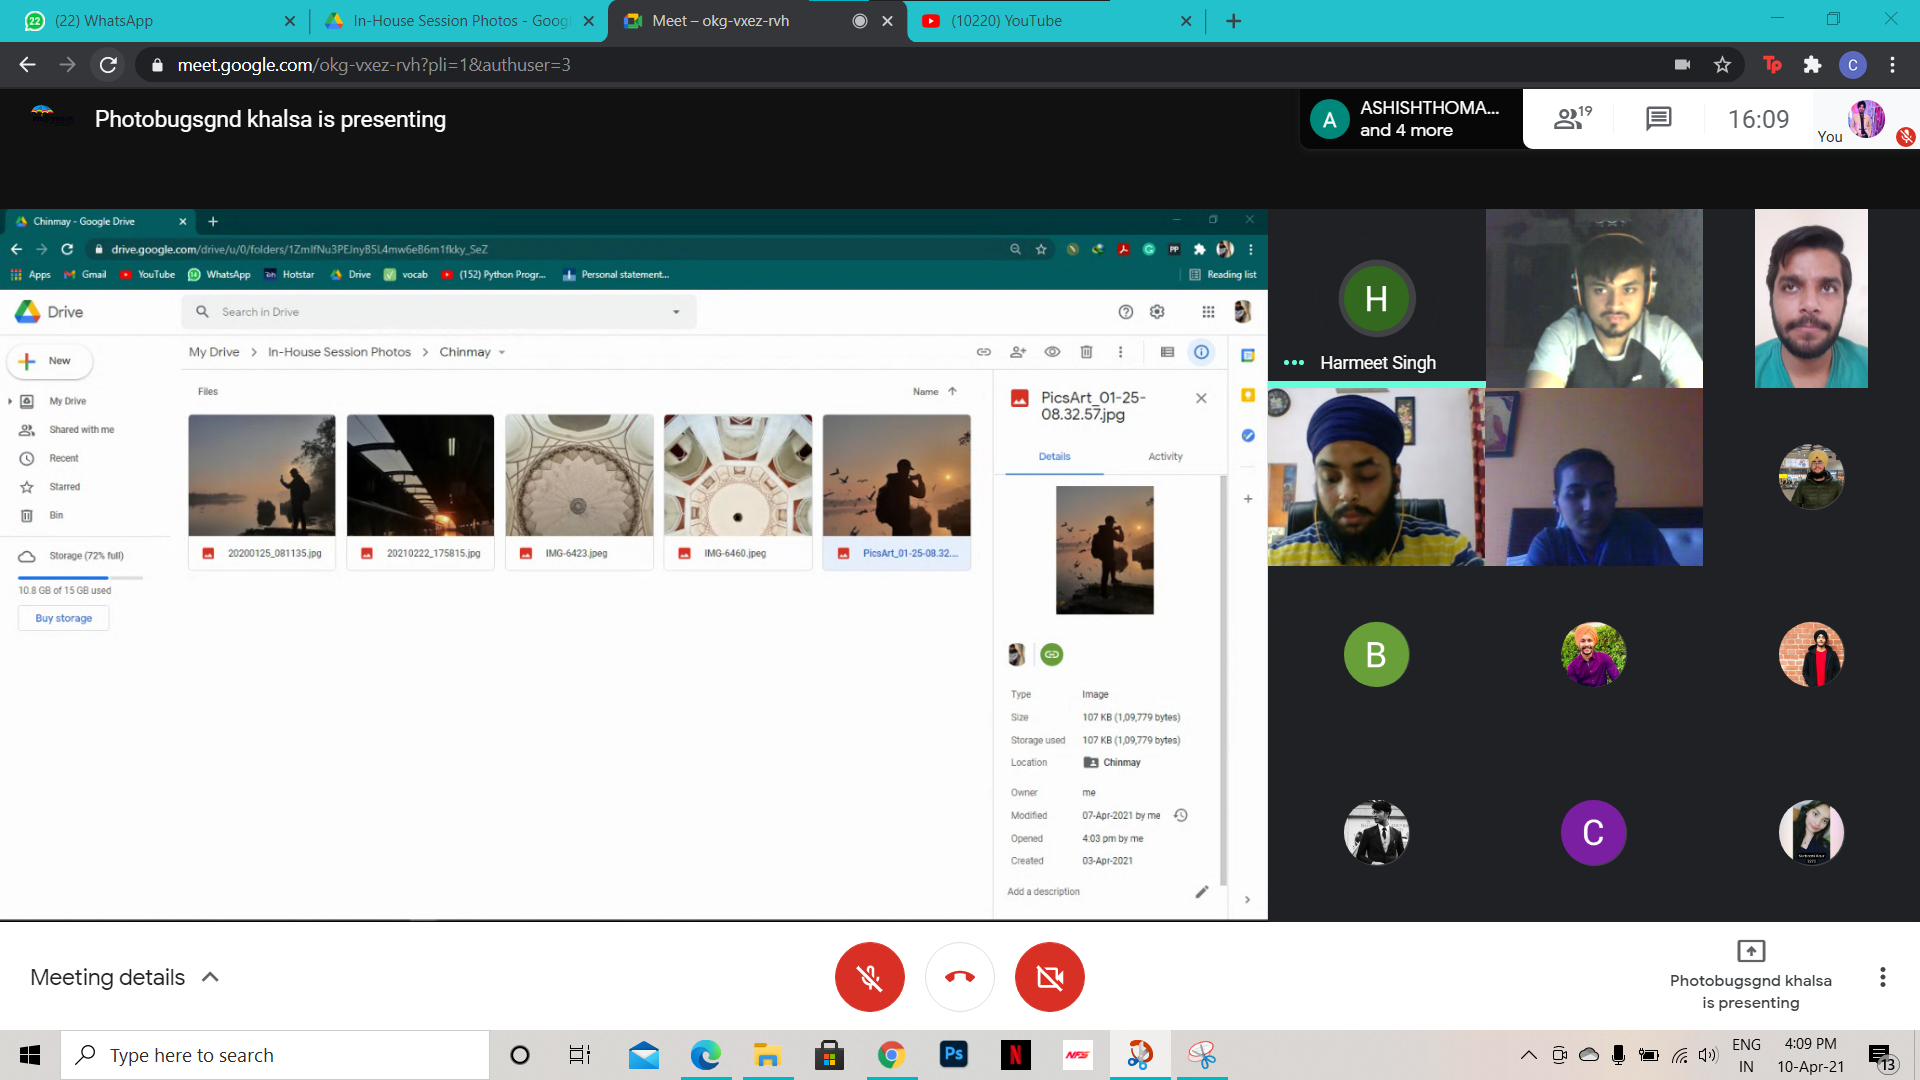Click the camera permission icon in address bar
This screenshot has height=1080, width=1920.
(x=1682, y=65)
